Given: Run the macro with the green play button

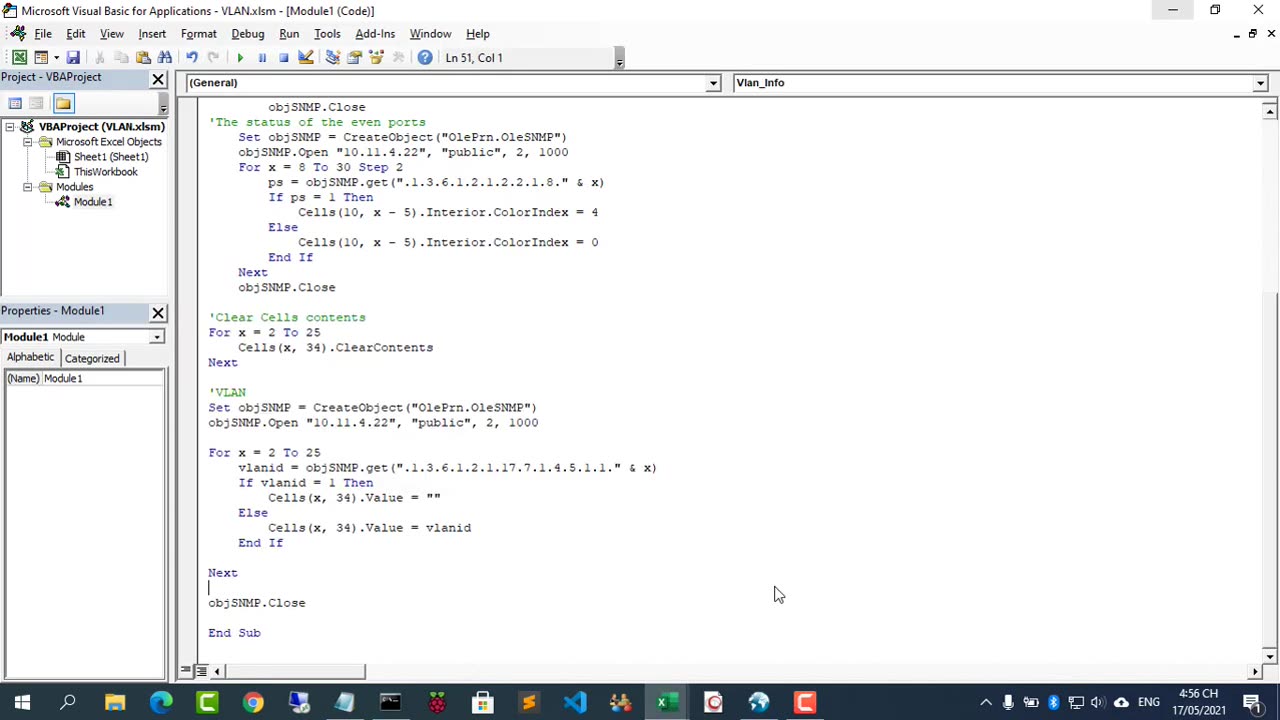Looking at the screenshot, I should [x=240, y=58].
